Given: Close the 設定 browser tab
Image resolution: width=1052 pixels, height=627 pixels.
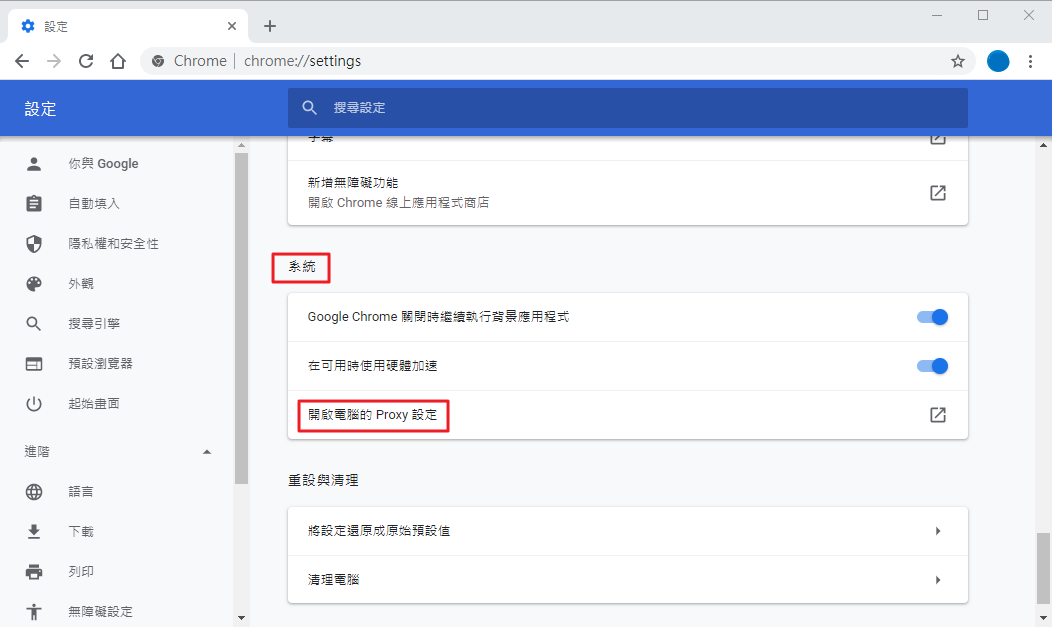Looking at the screenshot, I should click(231, 26).
